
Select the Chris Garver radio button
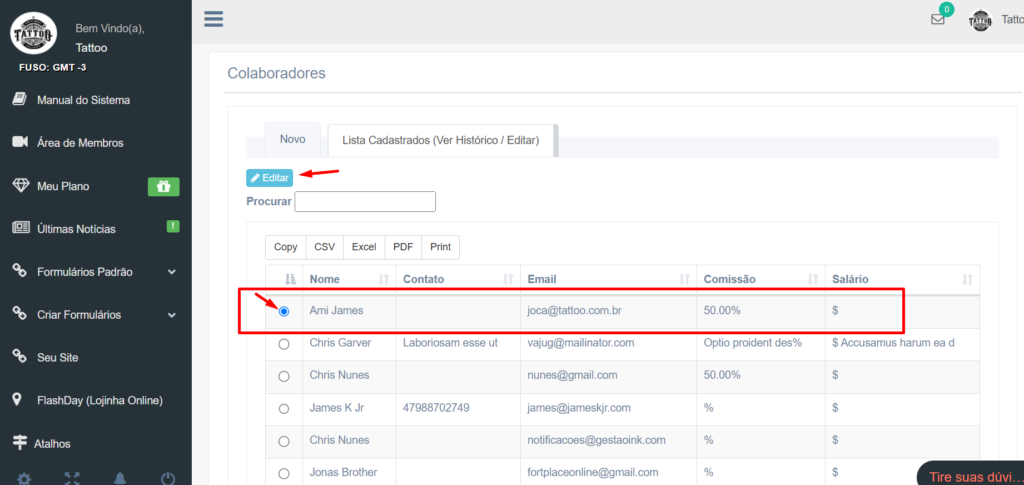(x=283, y=344)
